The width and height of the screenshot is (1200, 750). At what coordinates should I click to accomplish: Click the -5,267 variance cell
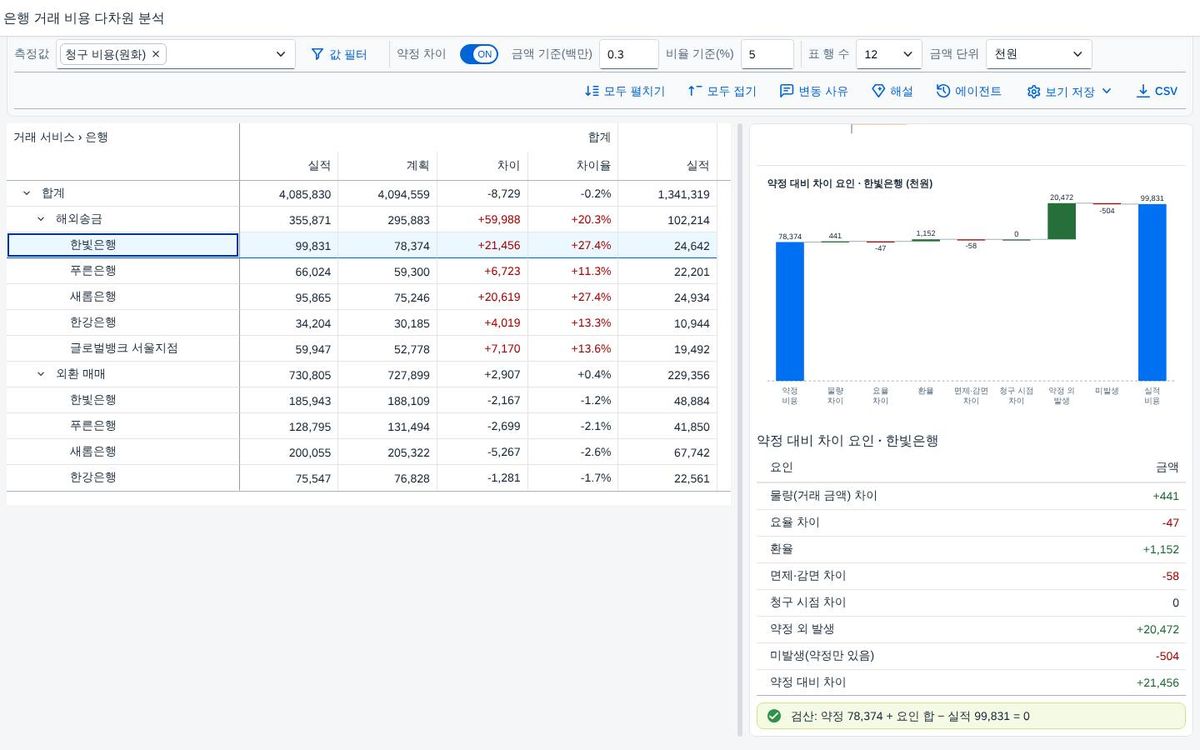coord(482,452)
